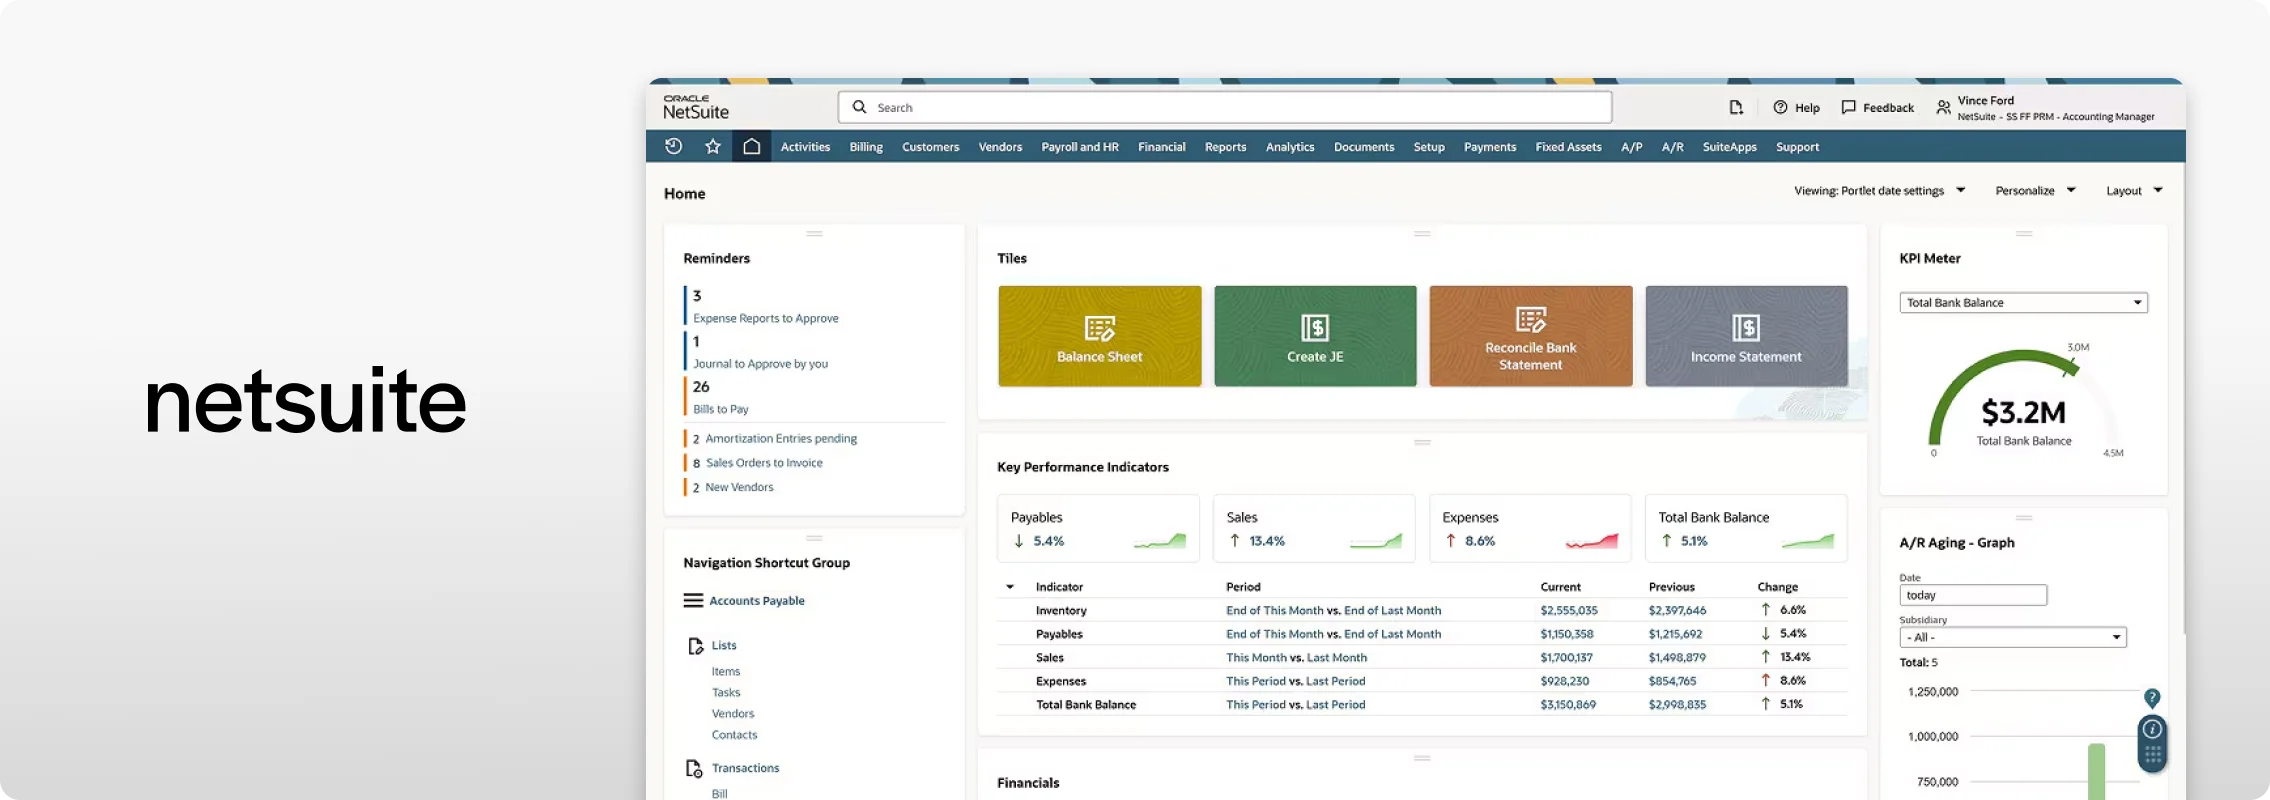
Task: Click the floating dots grid icon
Action: point(2152,755)
